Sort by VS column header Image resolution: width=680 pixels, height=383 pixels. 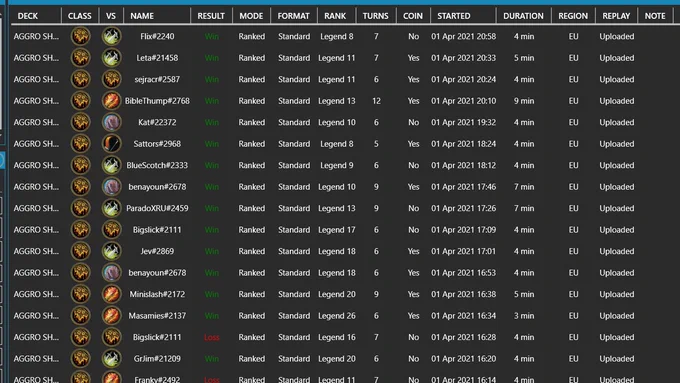(x=111, y=16)
